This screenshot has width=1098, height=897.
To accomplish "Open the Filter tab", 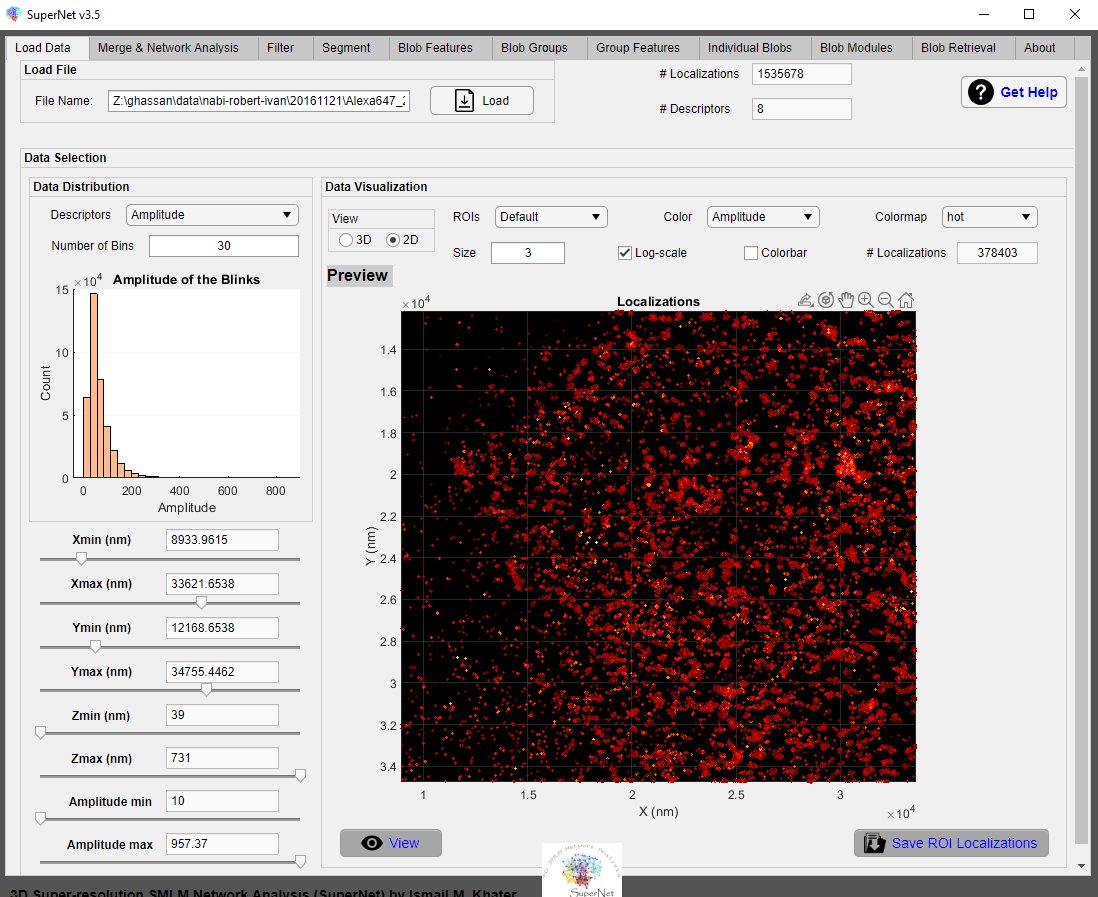I will pos(280,48).
